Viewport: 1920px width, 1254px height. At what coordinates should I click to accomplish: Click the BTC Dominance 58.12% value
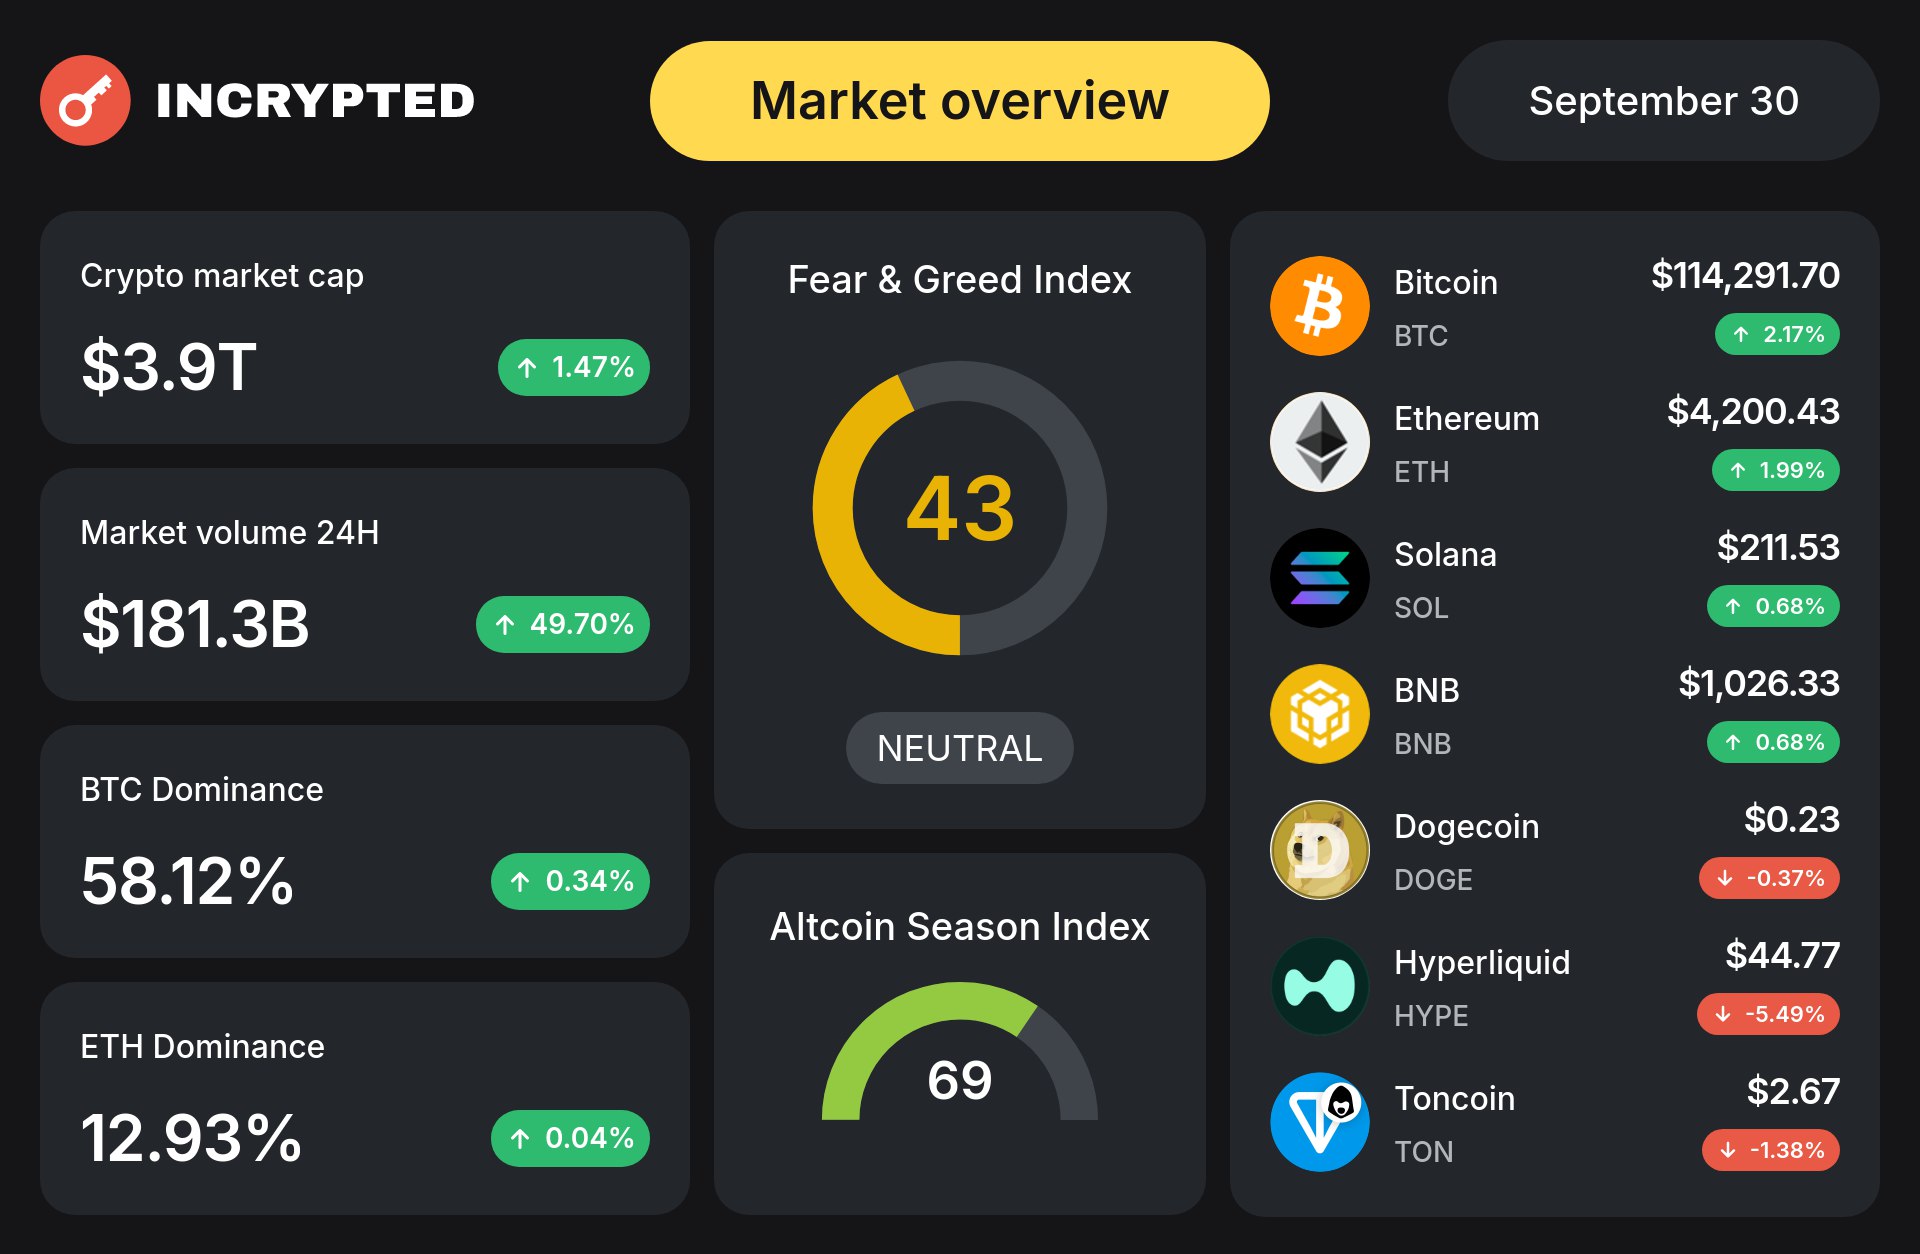tap(187, 881)
